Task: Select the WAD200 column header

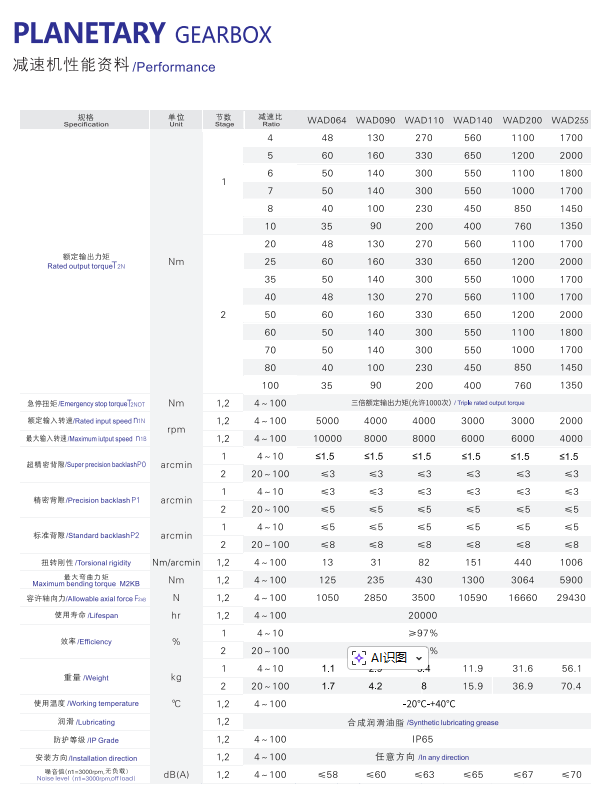Action: (x=522, y=120)
